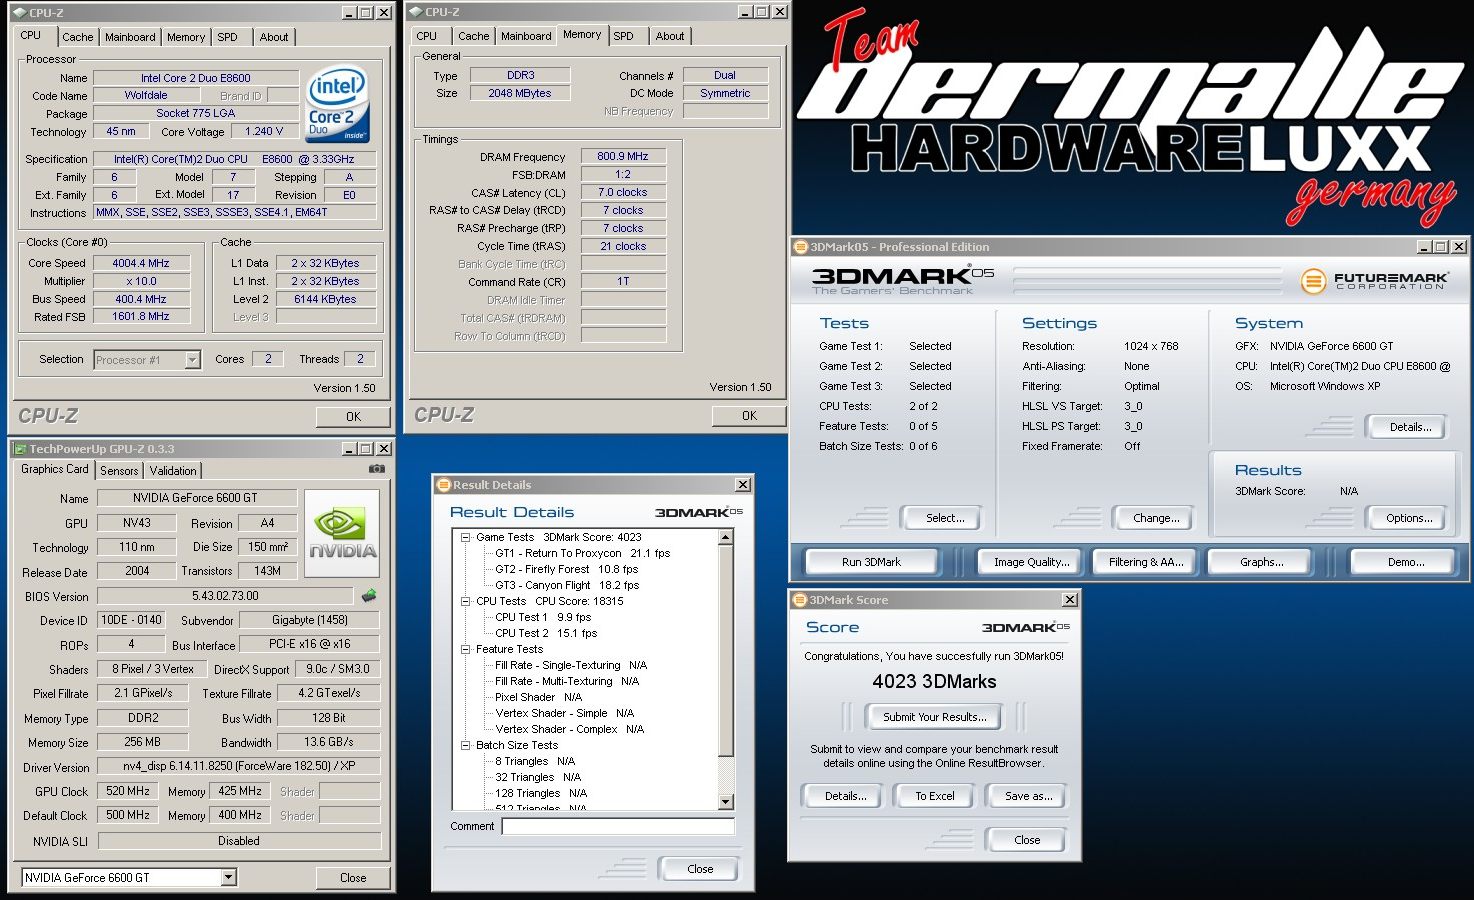Select GT1 - Return To Proxycon row
This screenshot has height=900, width=1474.
[x=583, y=553]
